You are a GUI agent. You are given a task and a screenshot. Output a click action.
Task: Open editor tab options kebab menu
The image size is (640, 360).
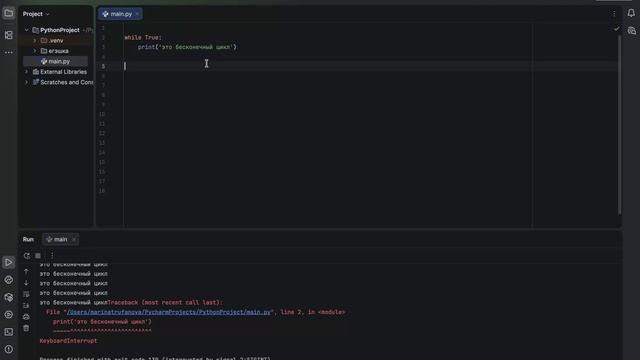[x=614, y=14]
